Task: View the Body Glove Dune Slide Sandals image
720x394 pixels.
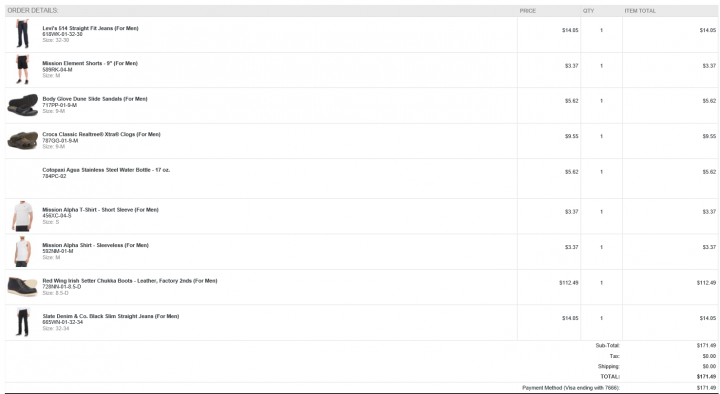Action: pos(22,105)
